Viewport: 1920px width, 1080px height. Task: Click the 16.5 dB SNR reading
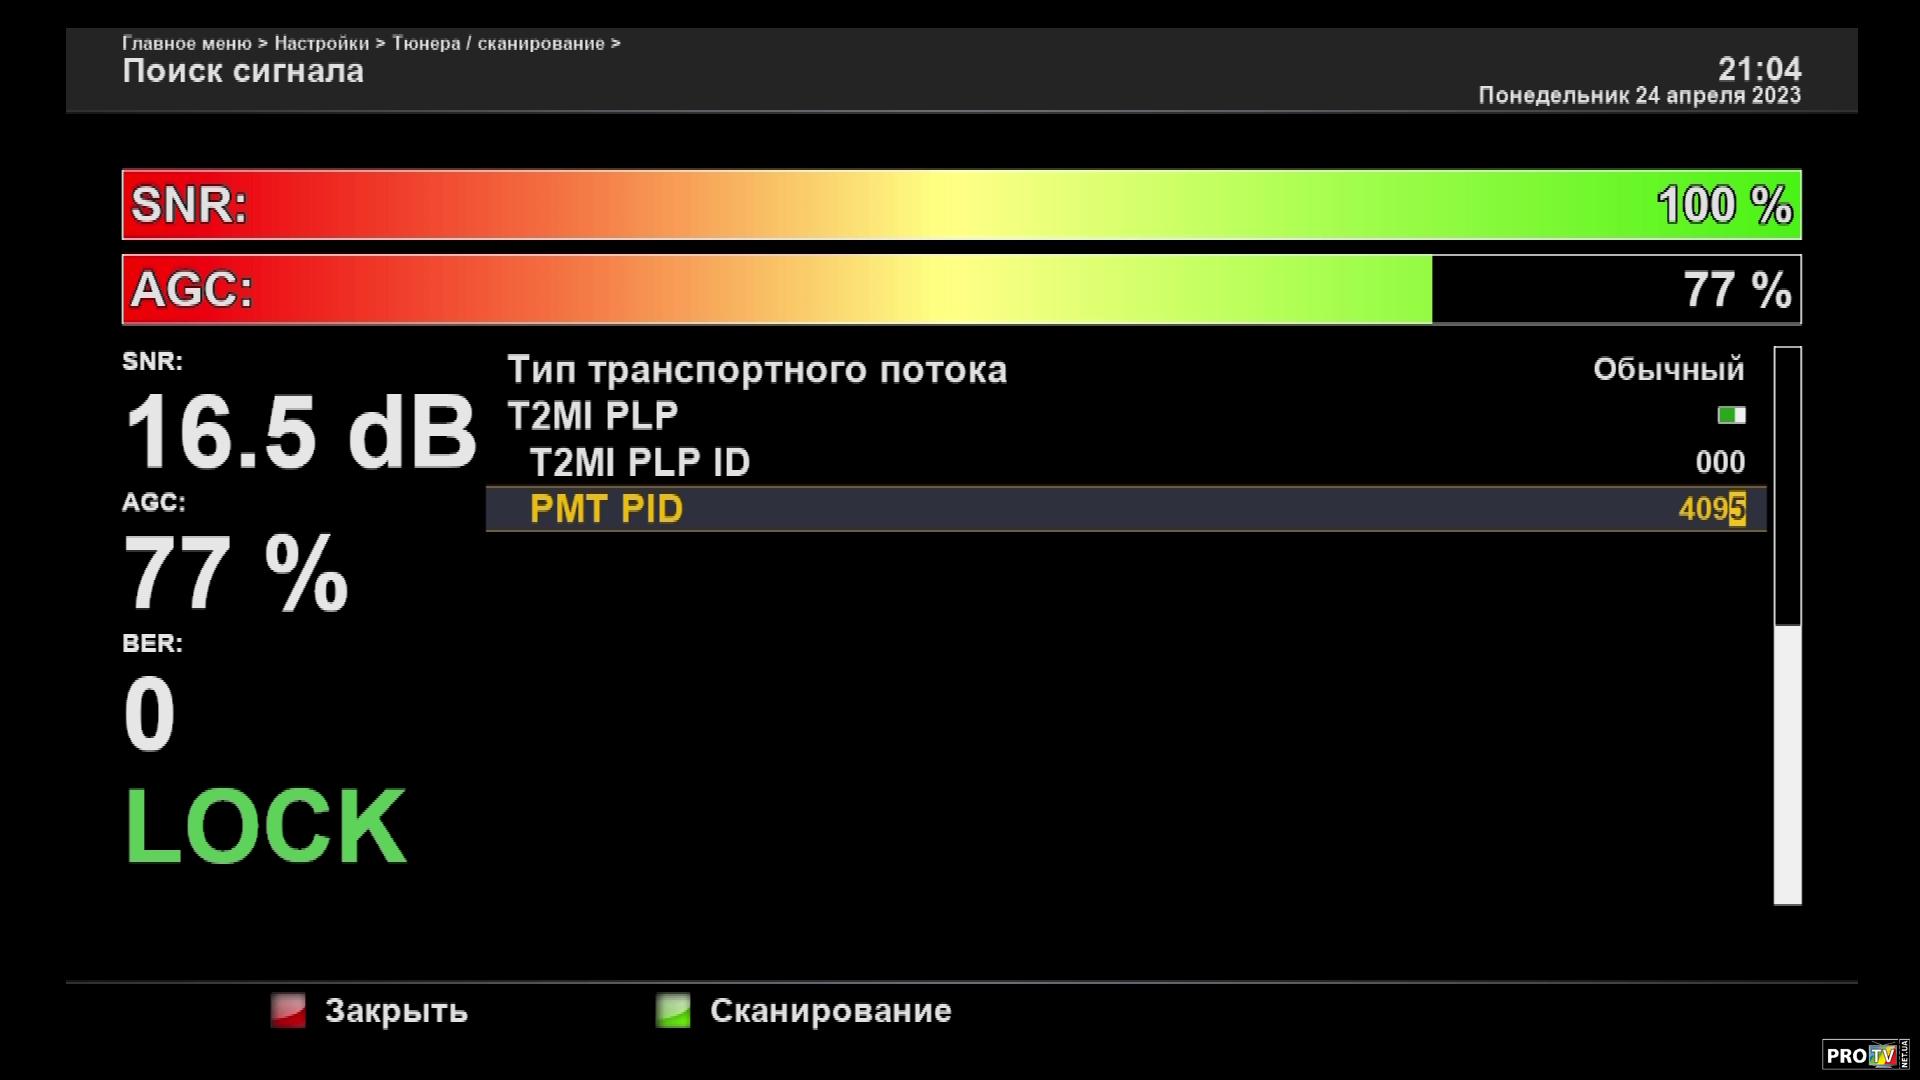point(300,432)
